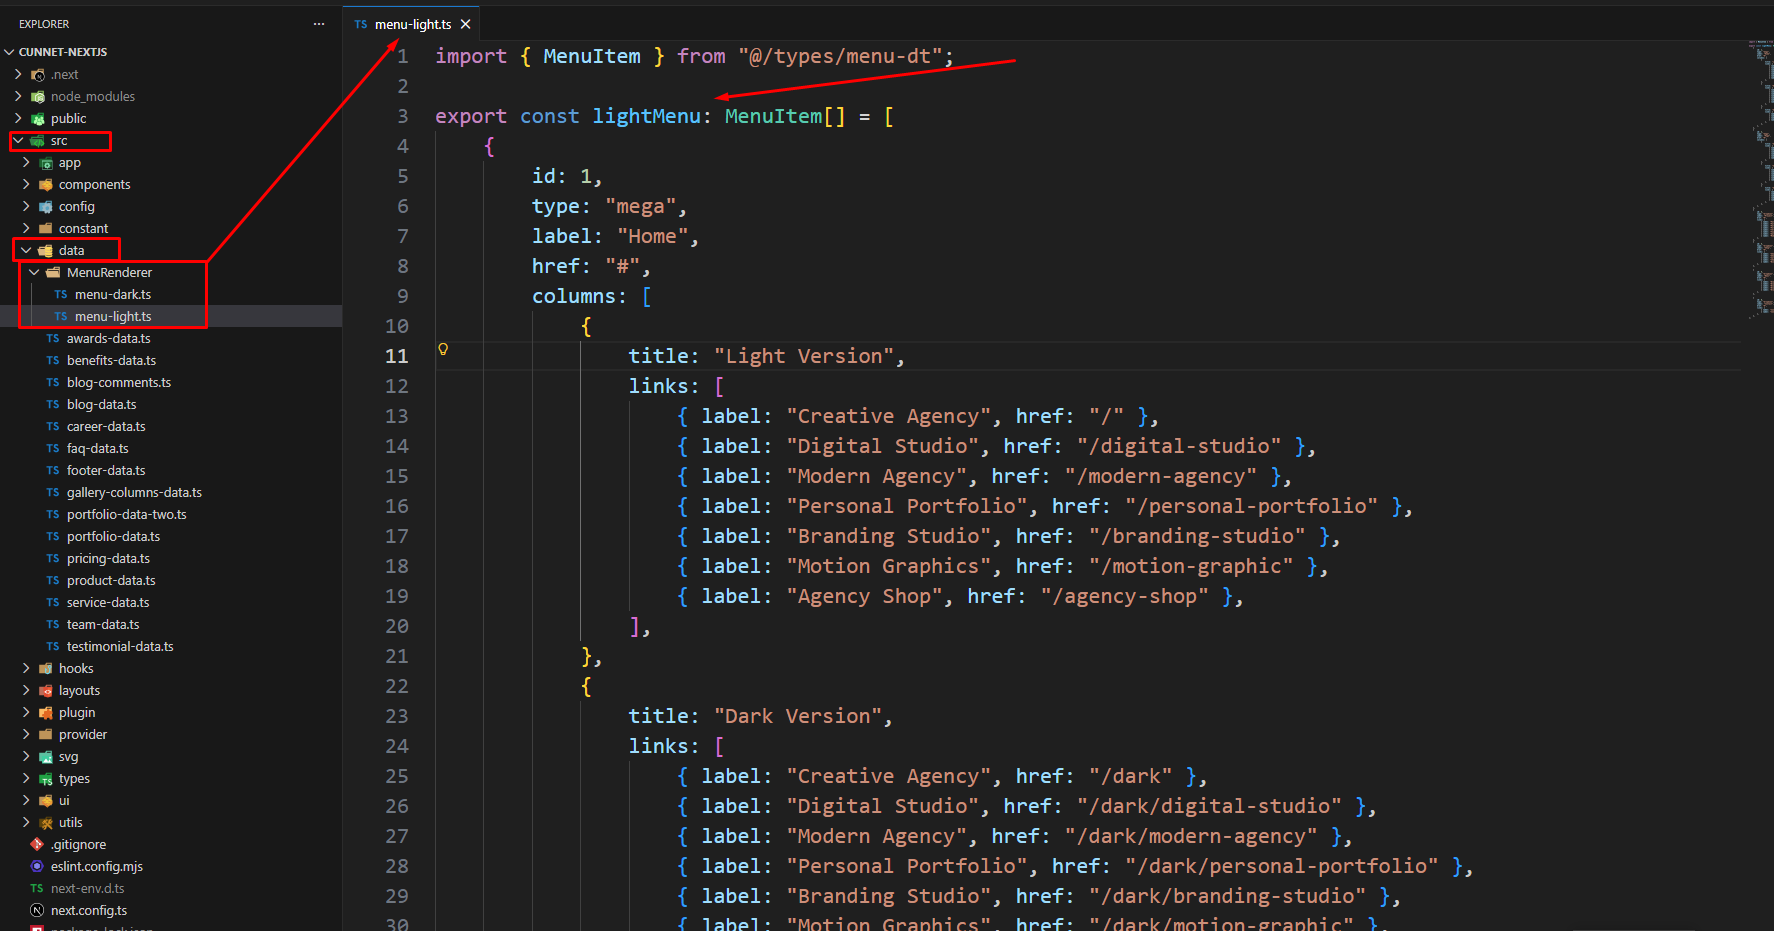Select footer-data.ts in the file tree
1774x931 pixels.
(x=105, y=470)
